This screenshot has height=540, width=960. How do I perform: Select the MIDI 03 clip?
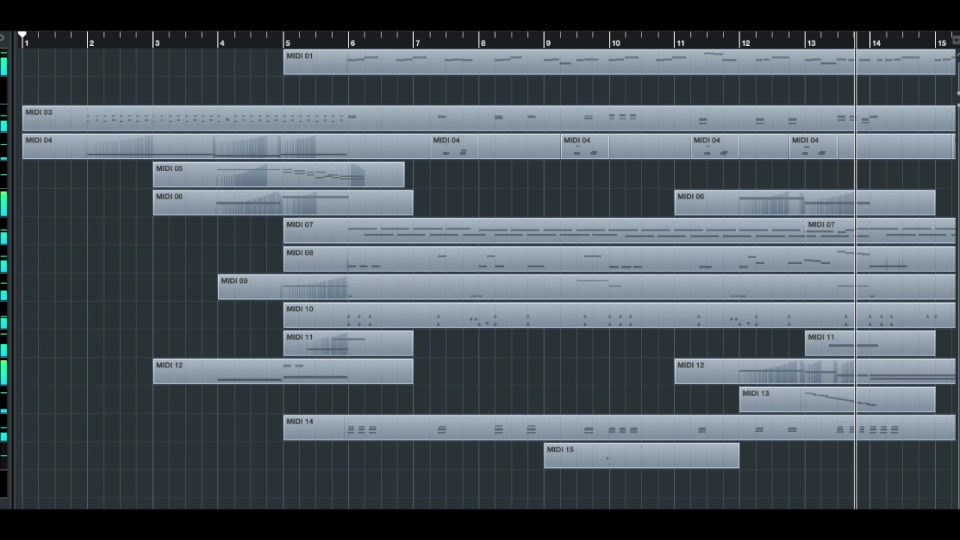point(489,118)
